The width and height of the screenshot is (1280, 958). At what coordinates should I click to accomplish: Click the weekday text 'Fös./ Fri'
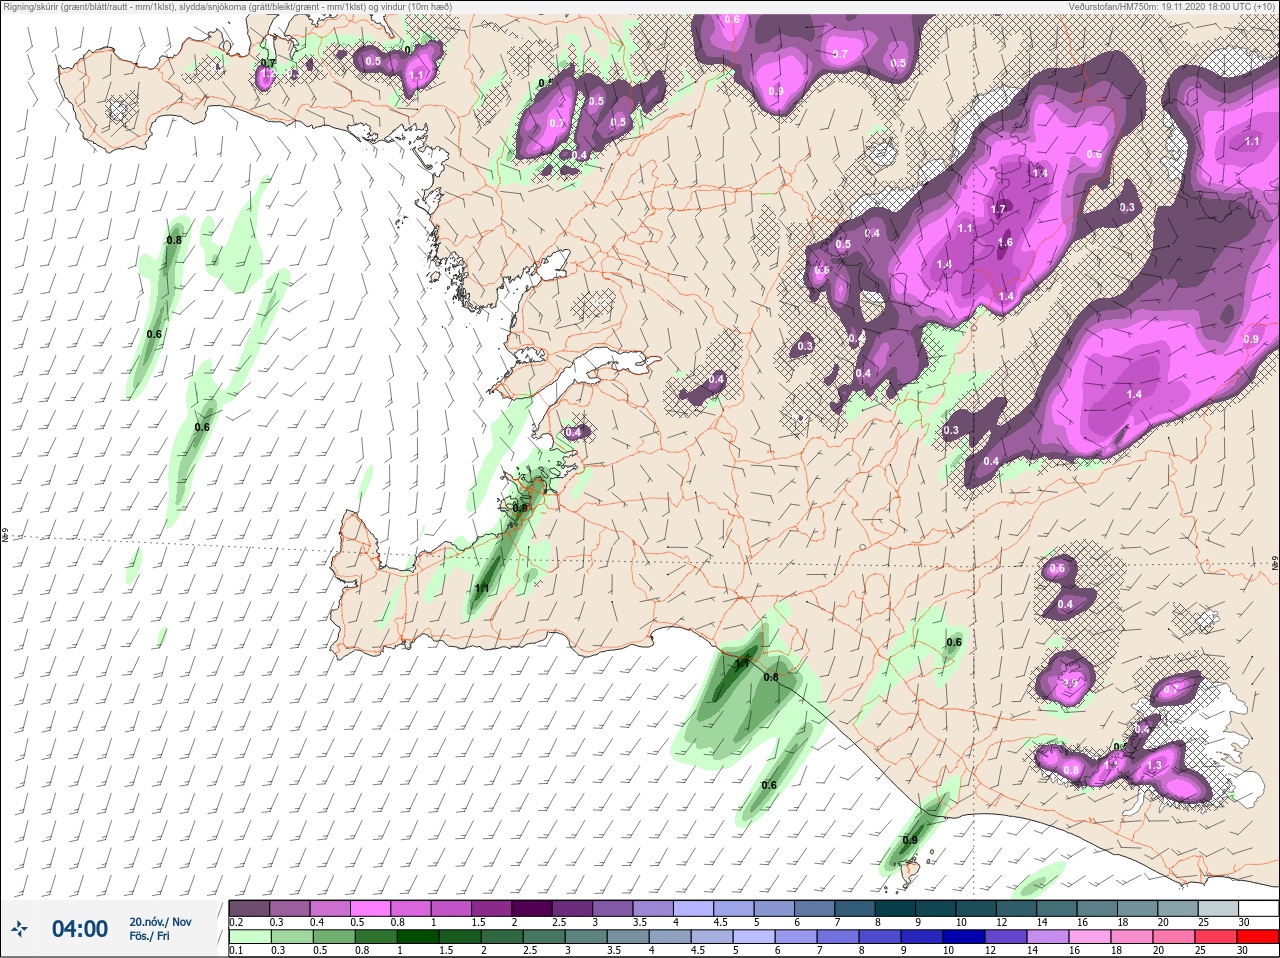tap(149, 937)
